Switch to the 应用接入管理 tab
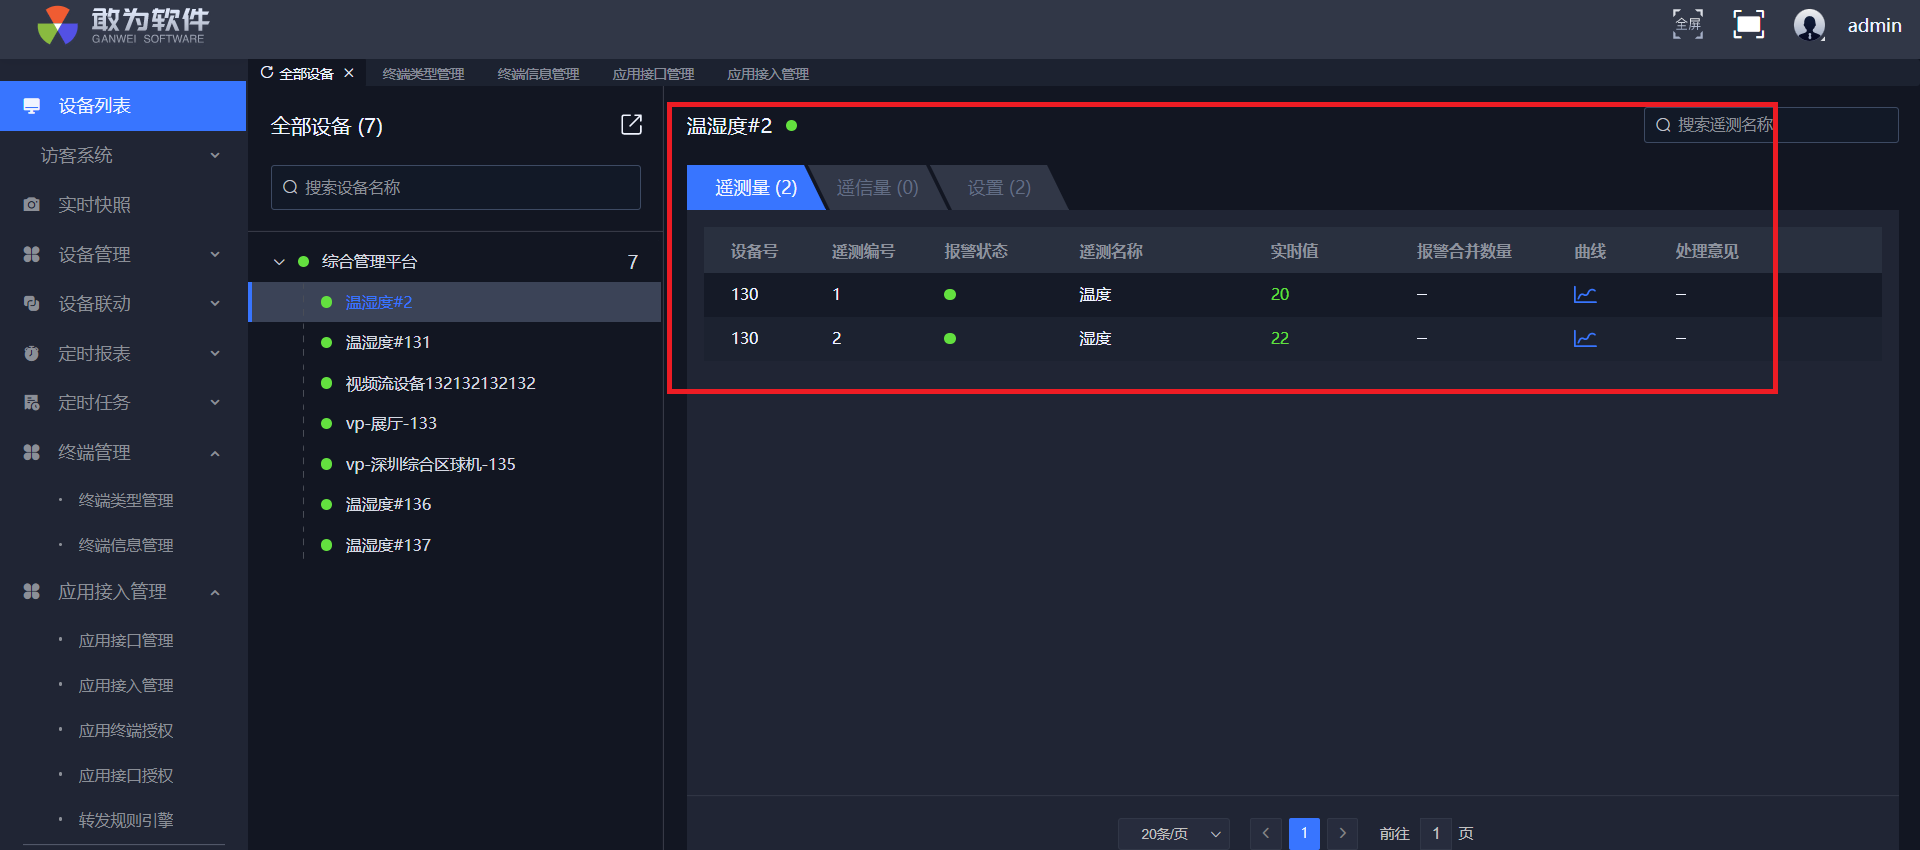This screenshot has width=1920, height=850. pyautogui.click(x=768, y=74)
